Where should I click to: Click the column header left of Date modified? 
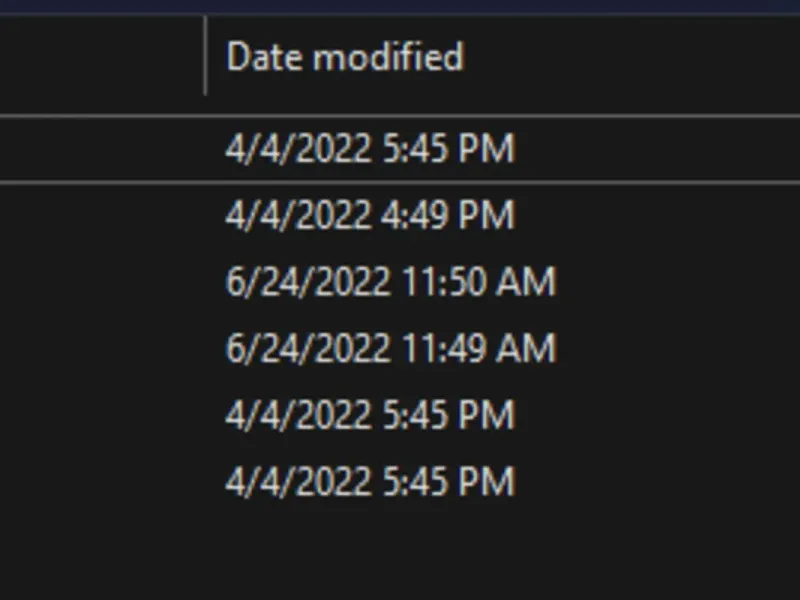click(100, 57)
